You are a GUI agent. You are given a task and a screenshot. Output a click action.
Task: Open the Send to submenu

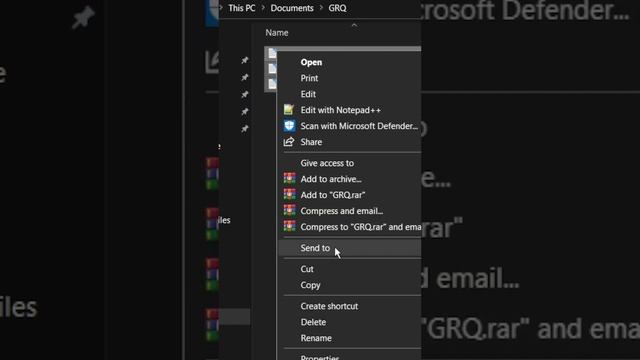pos(315,248)
